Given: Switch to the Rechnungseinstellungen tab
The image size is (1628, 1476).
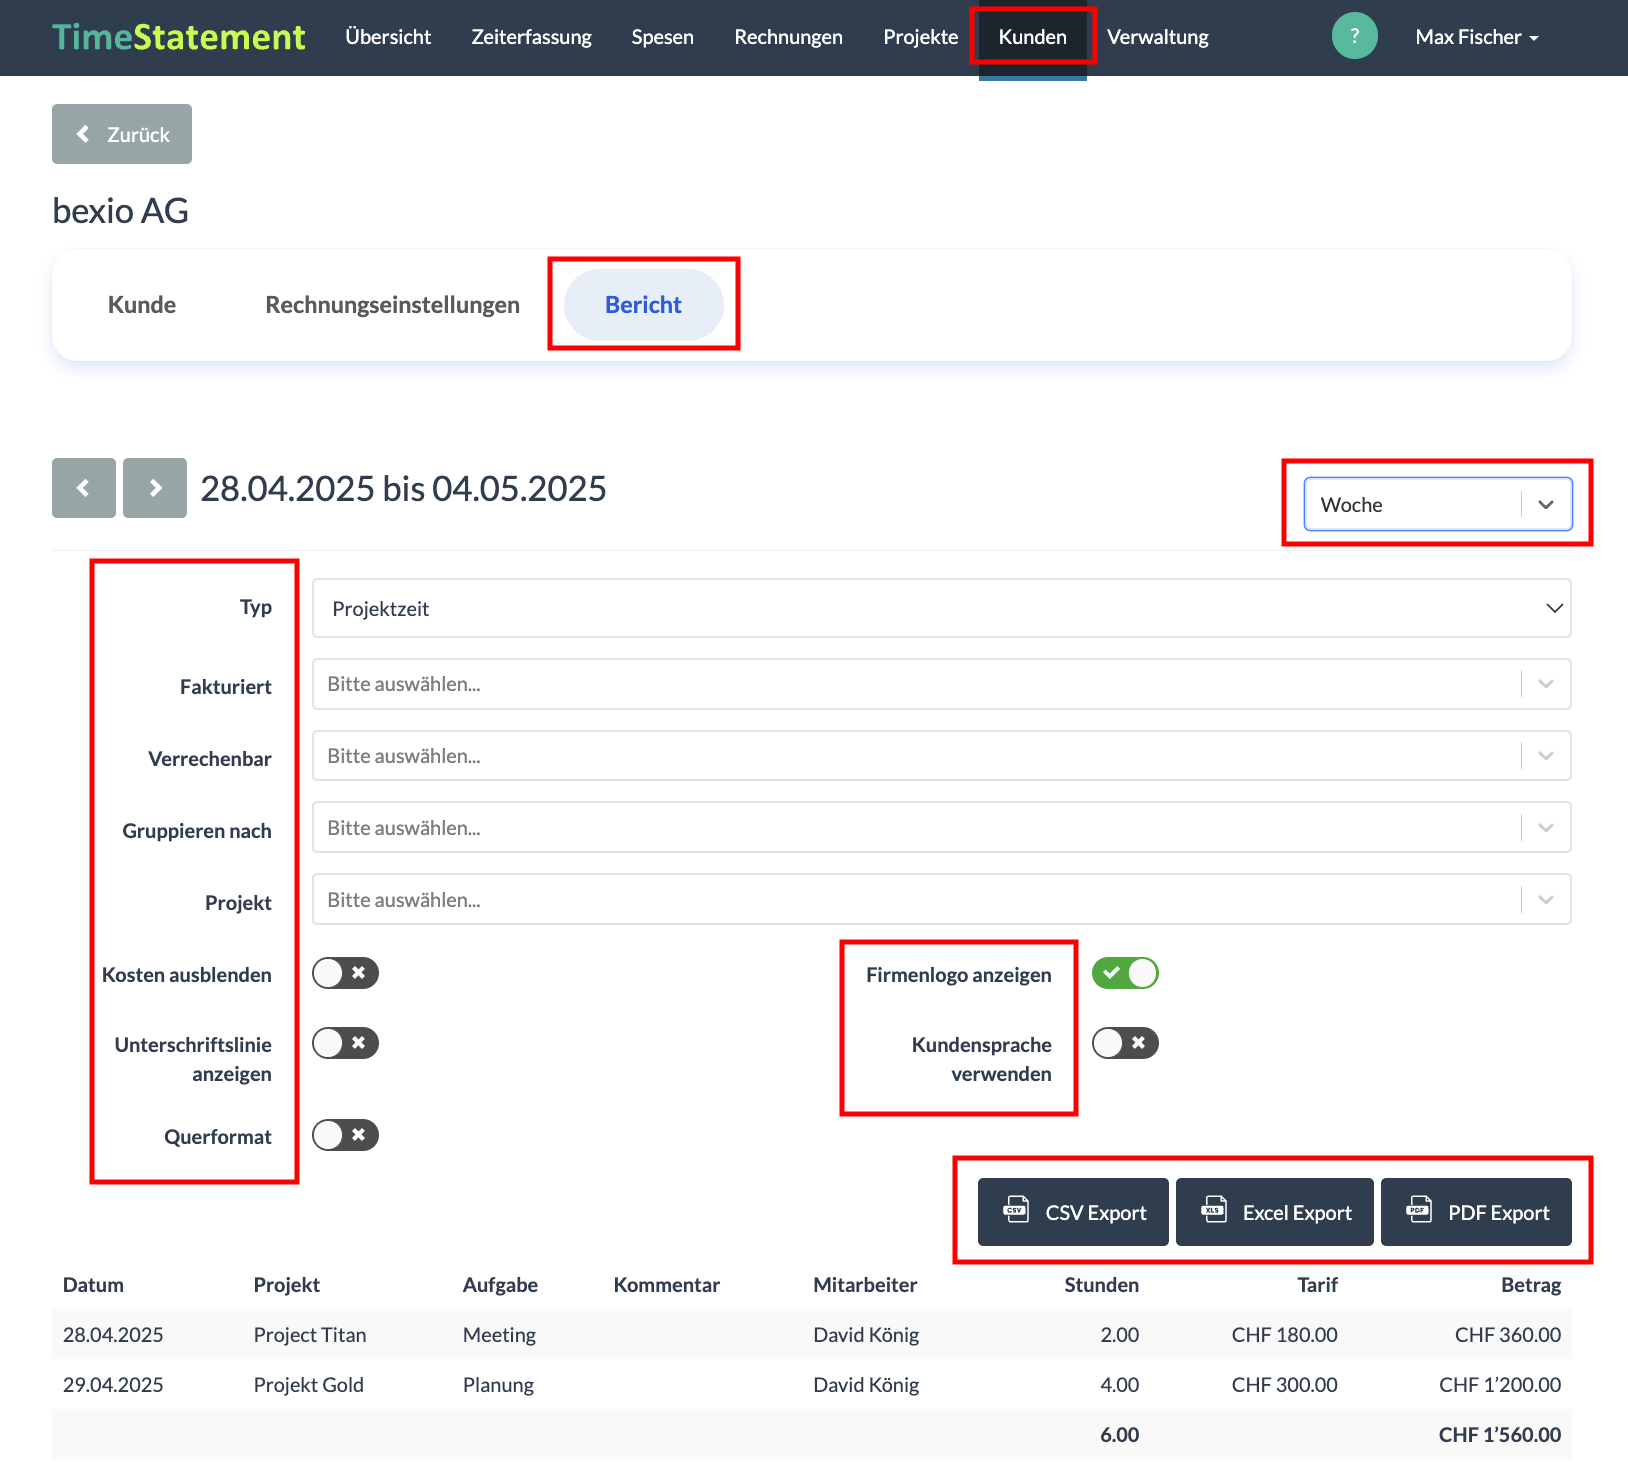Looking at the screenshot, I should click(x=392, y=305).
